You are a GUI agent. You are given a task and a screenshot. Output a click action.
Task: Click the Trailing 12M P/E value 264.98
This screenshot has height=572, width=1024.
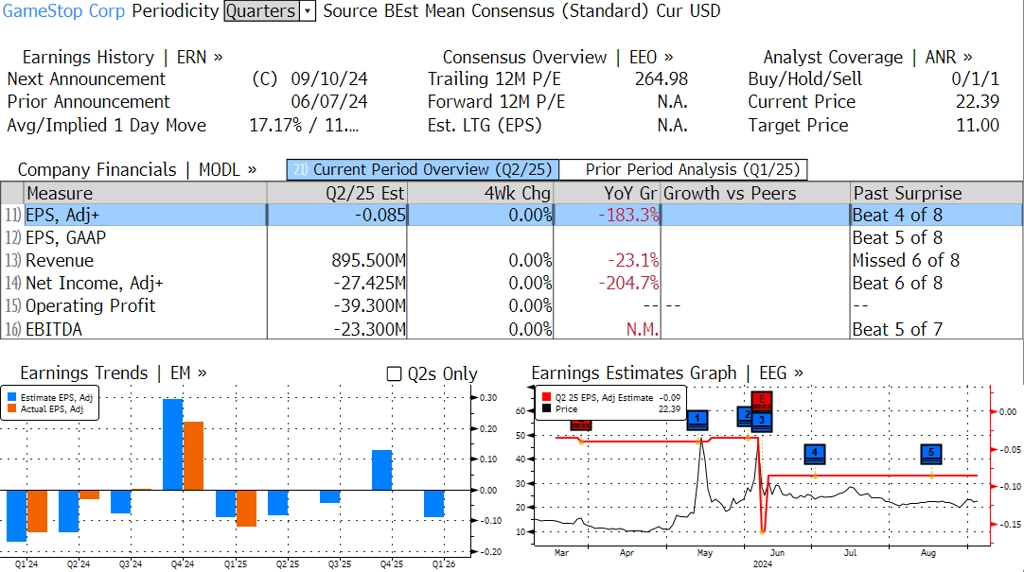pyautogui.click(x=661, y=79)
